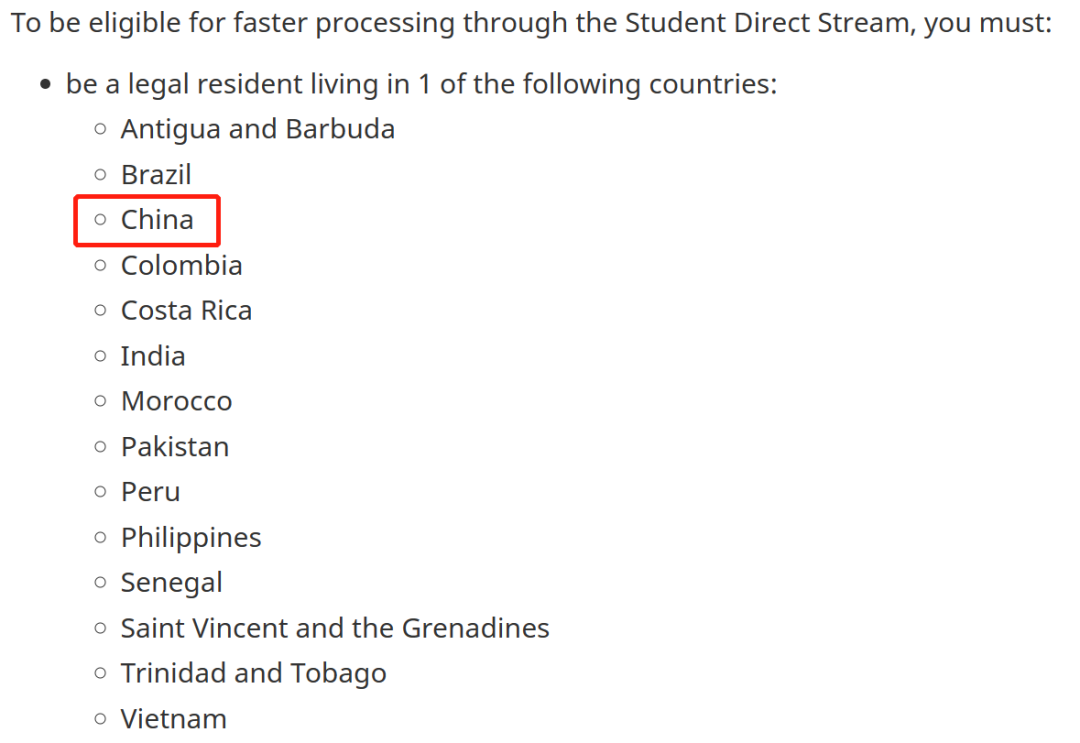Click the Morocco list entry

(176, 401)
